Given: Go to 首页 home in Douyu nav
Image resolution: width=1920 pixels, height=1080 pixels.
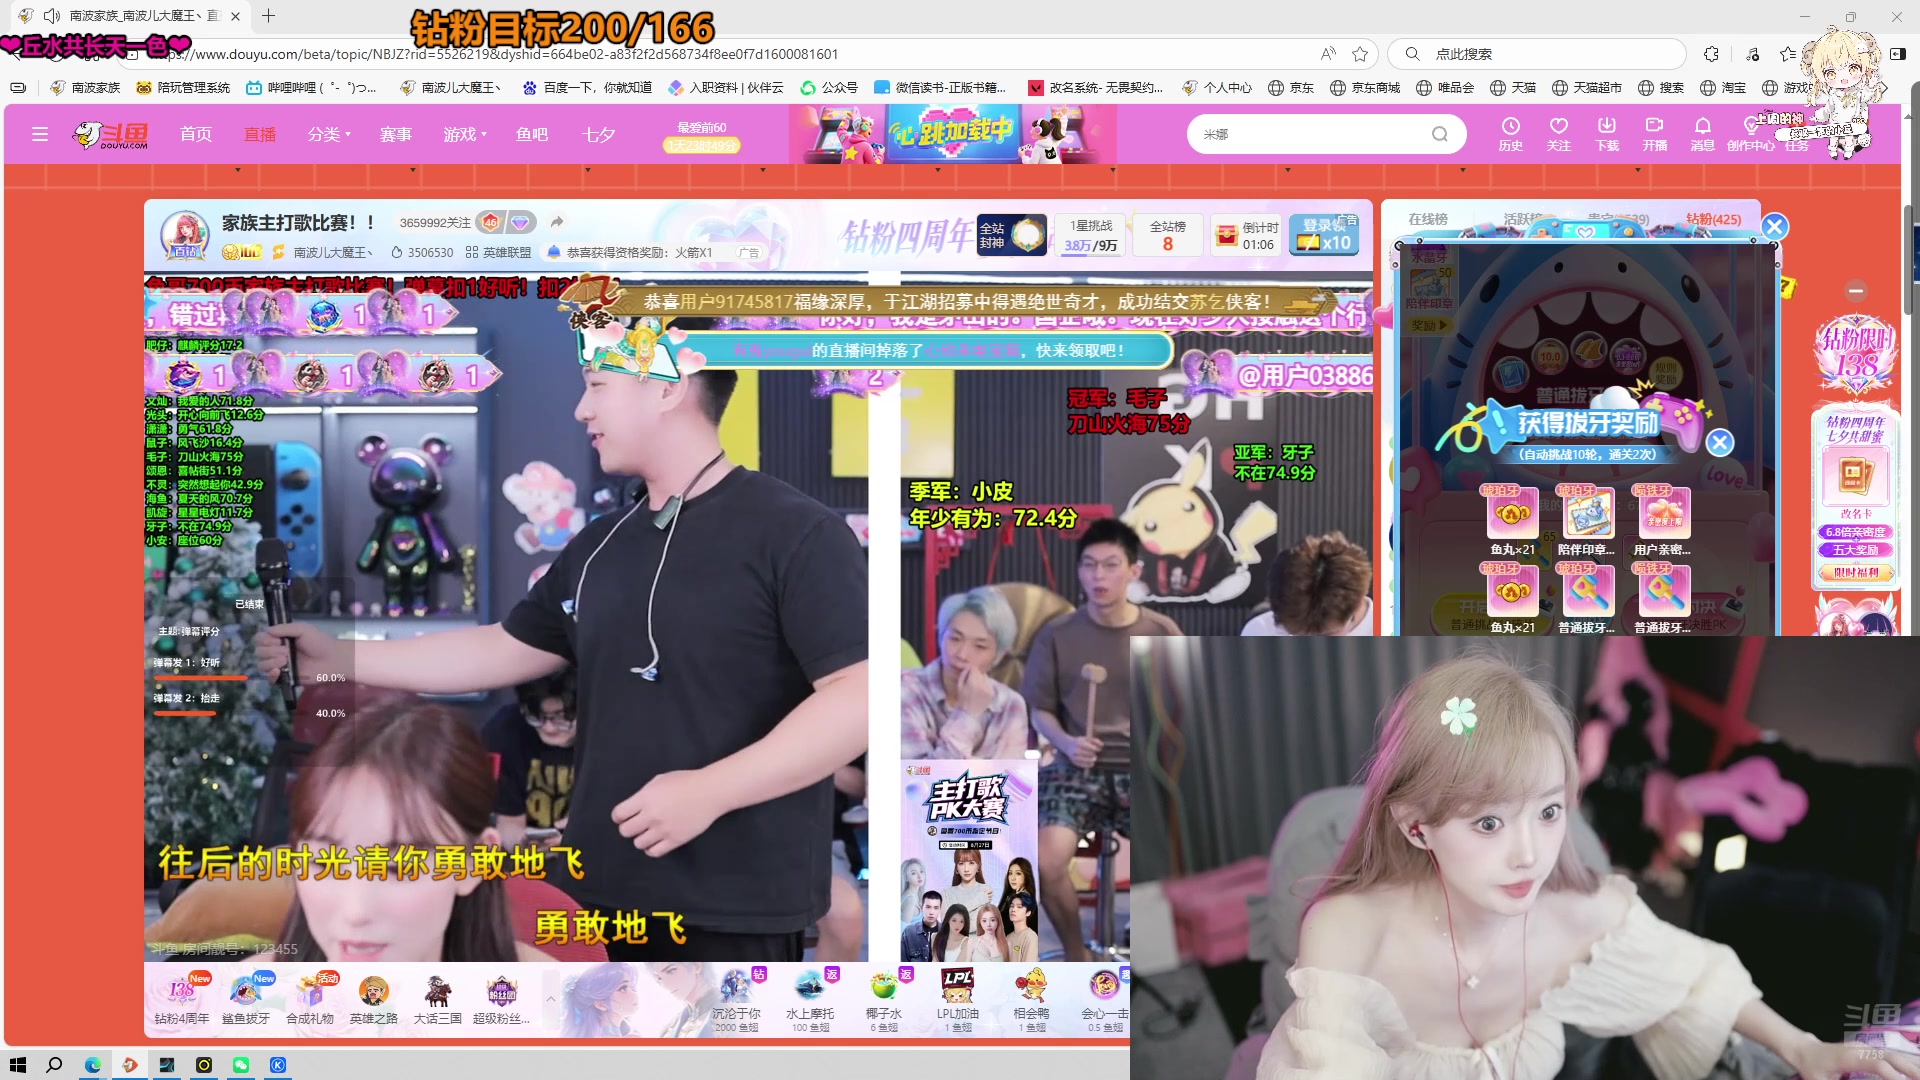Looking at the screenshot, I should pos(196,134).
